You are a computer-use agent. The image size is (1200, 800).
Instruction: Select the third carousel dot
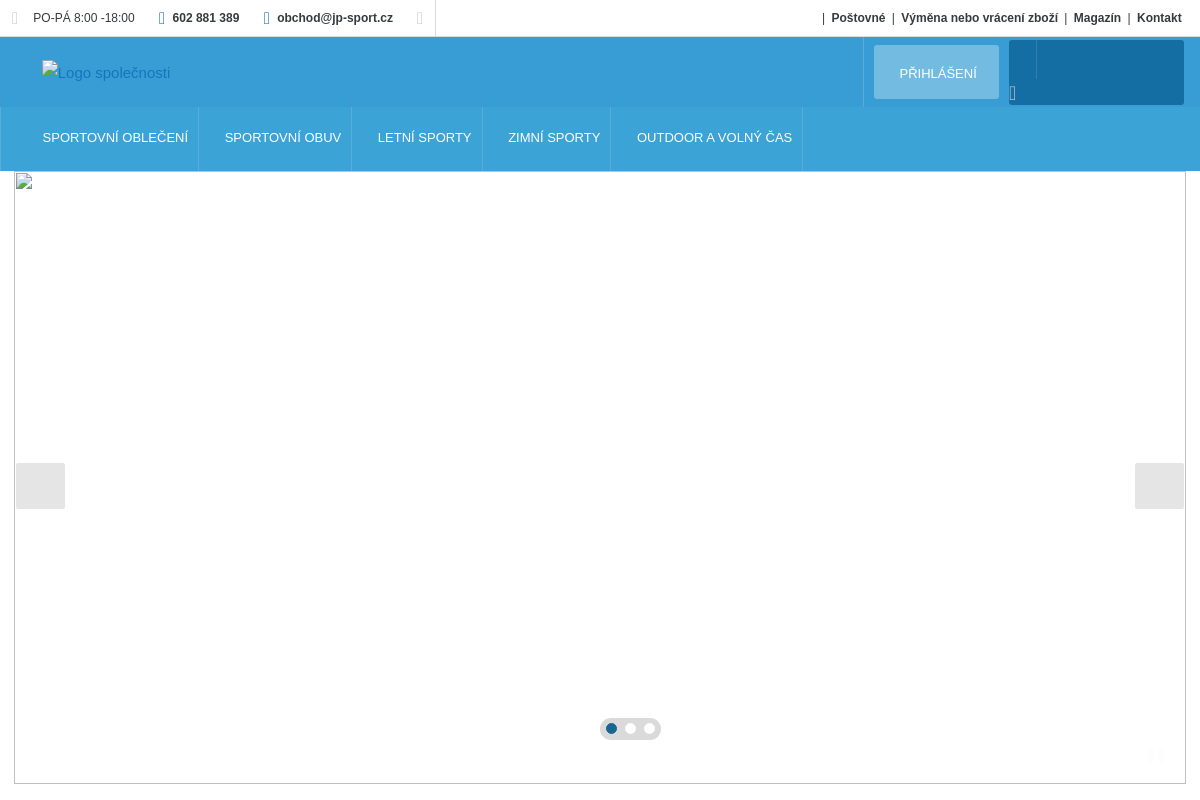point(649,729)
